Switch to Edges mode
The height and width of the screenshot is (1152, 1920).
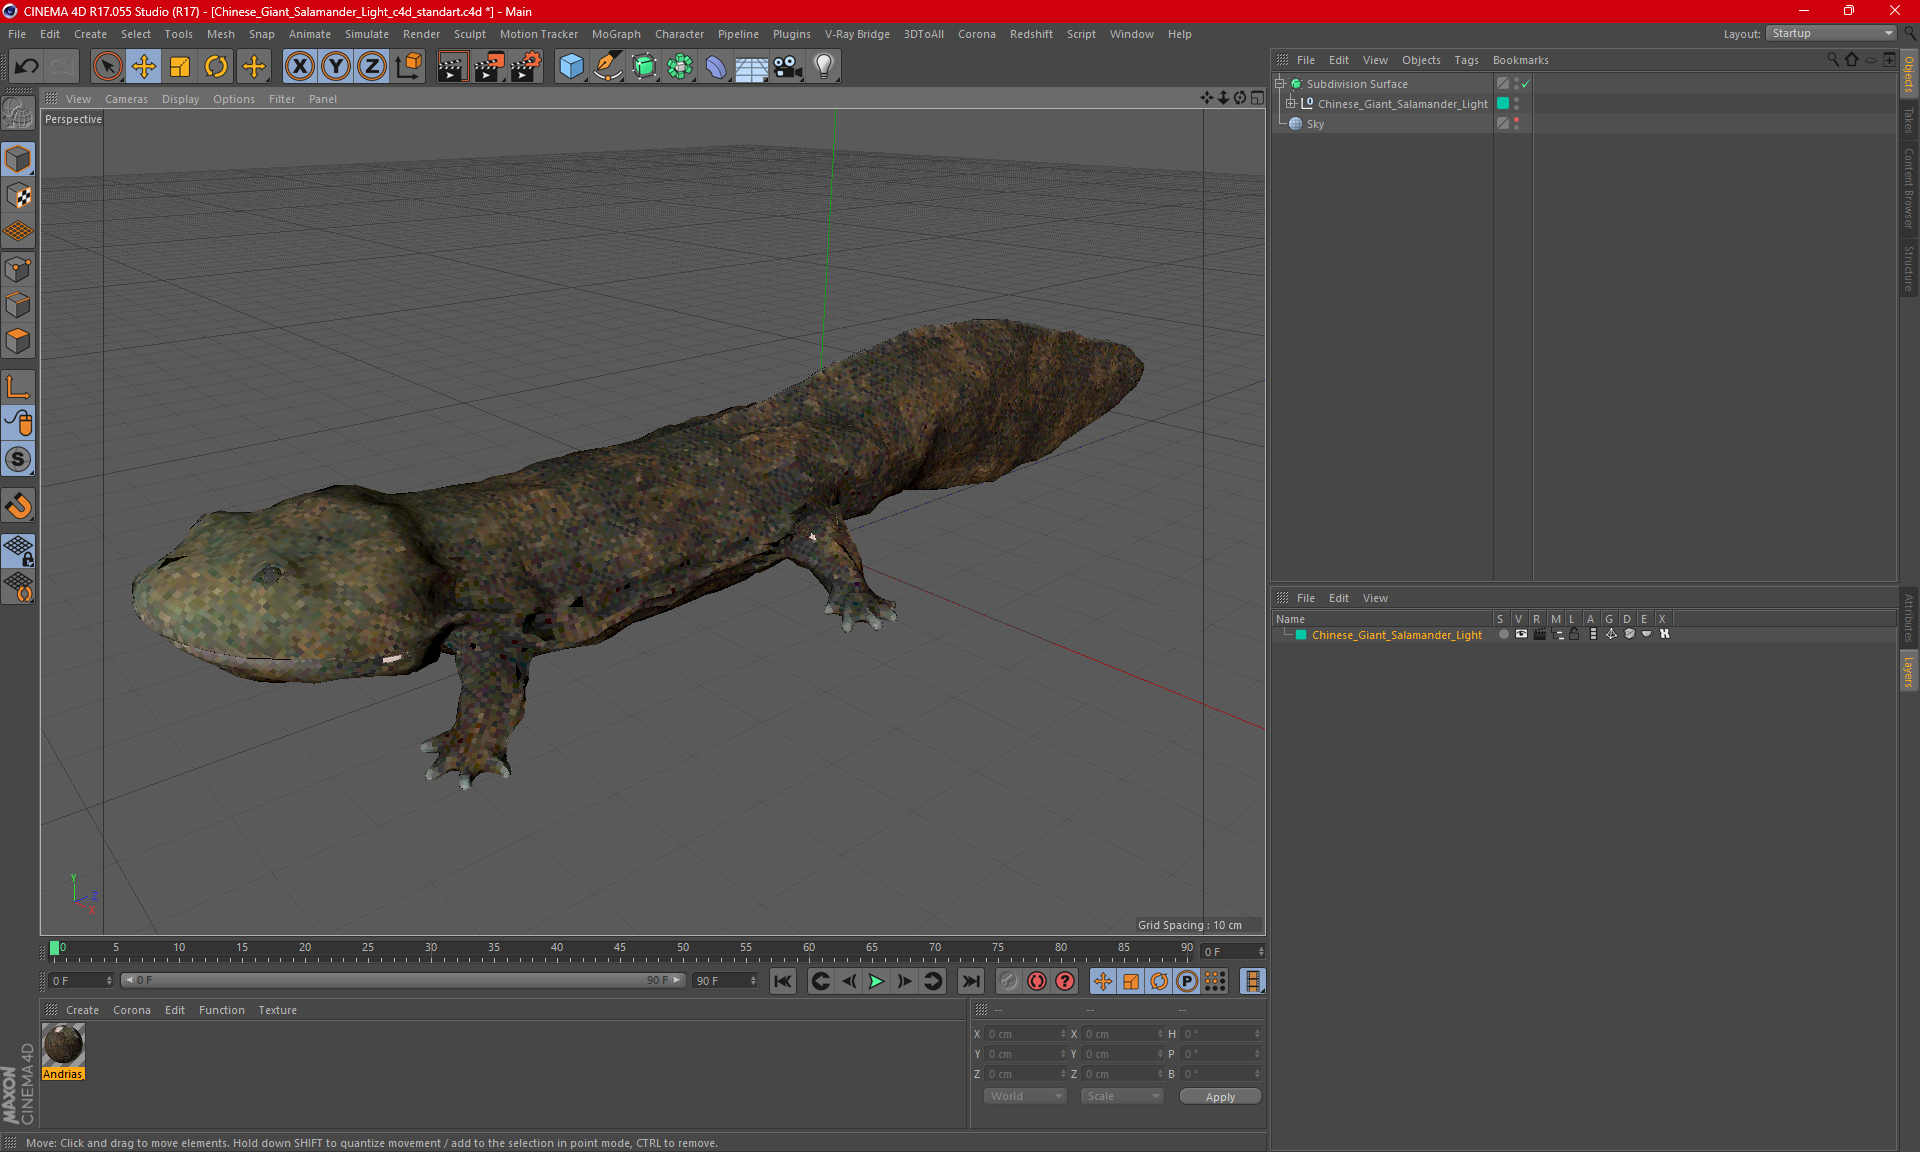click(x=18, y=305)
